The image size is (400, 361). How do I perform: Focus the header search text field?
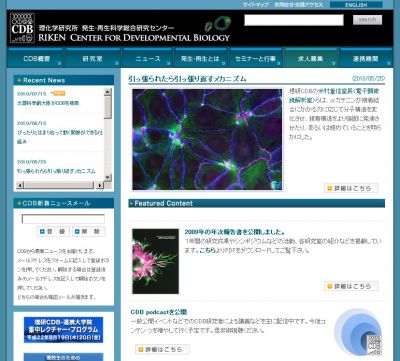click(294, 20)
